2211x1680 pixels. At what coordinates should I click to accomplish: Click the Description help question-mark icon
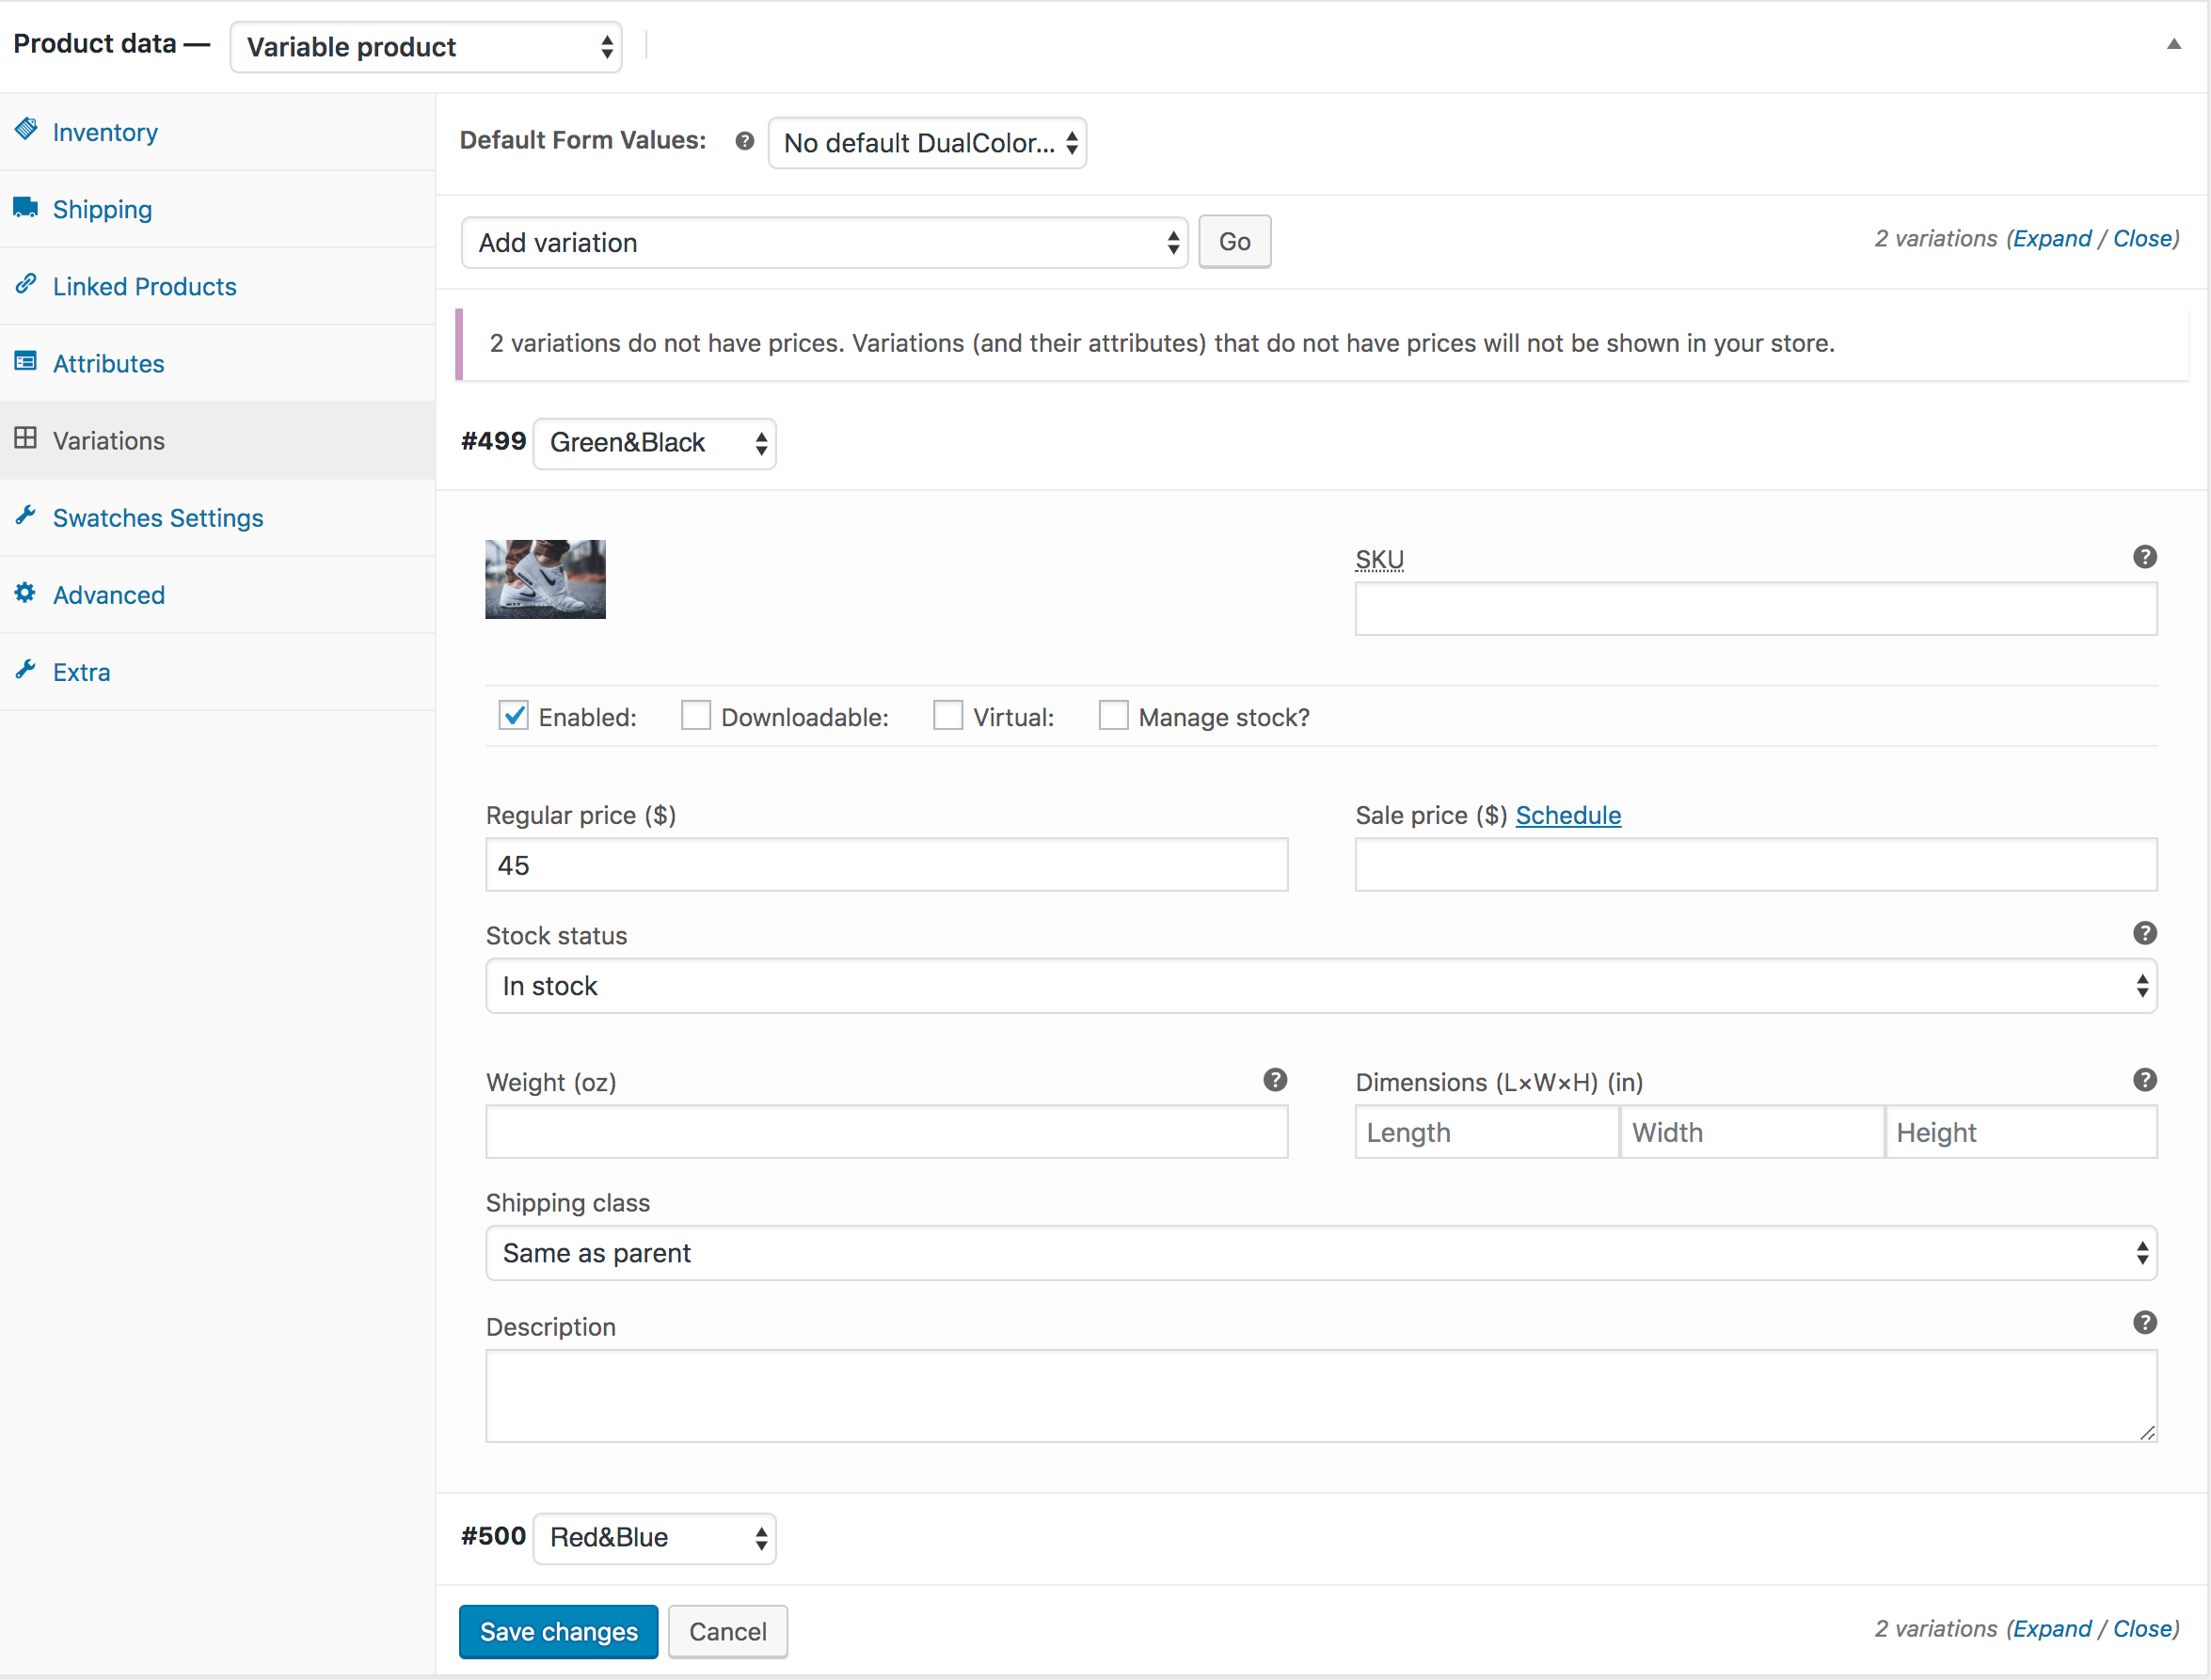click(x=2143, y=1323)
